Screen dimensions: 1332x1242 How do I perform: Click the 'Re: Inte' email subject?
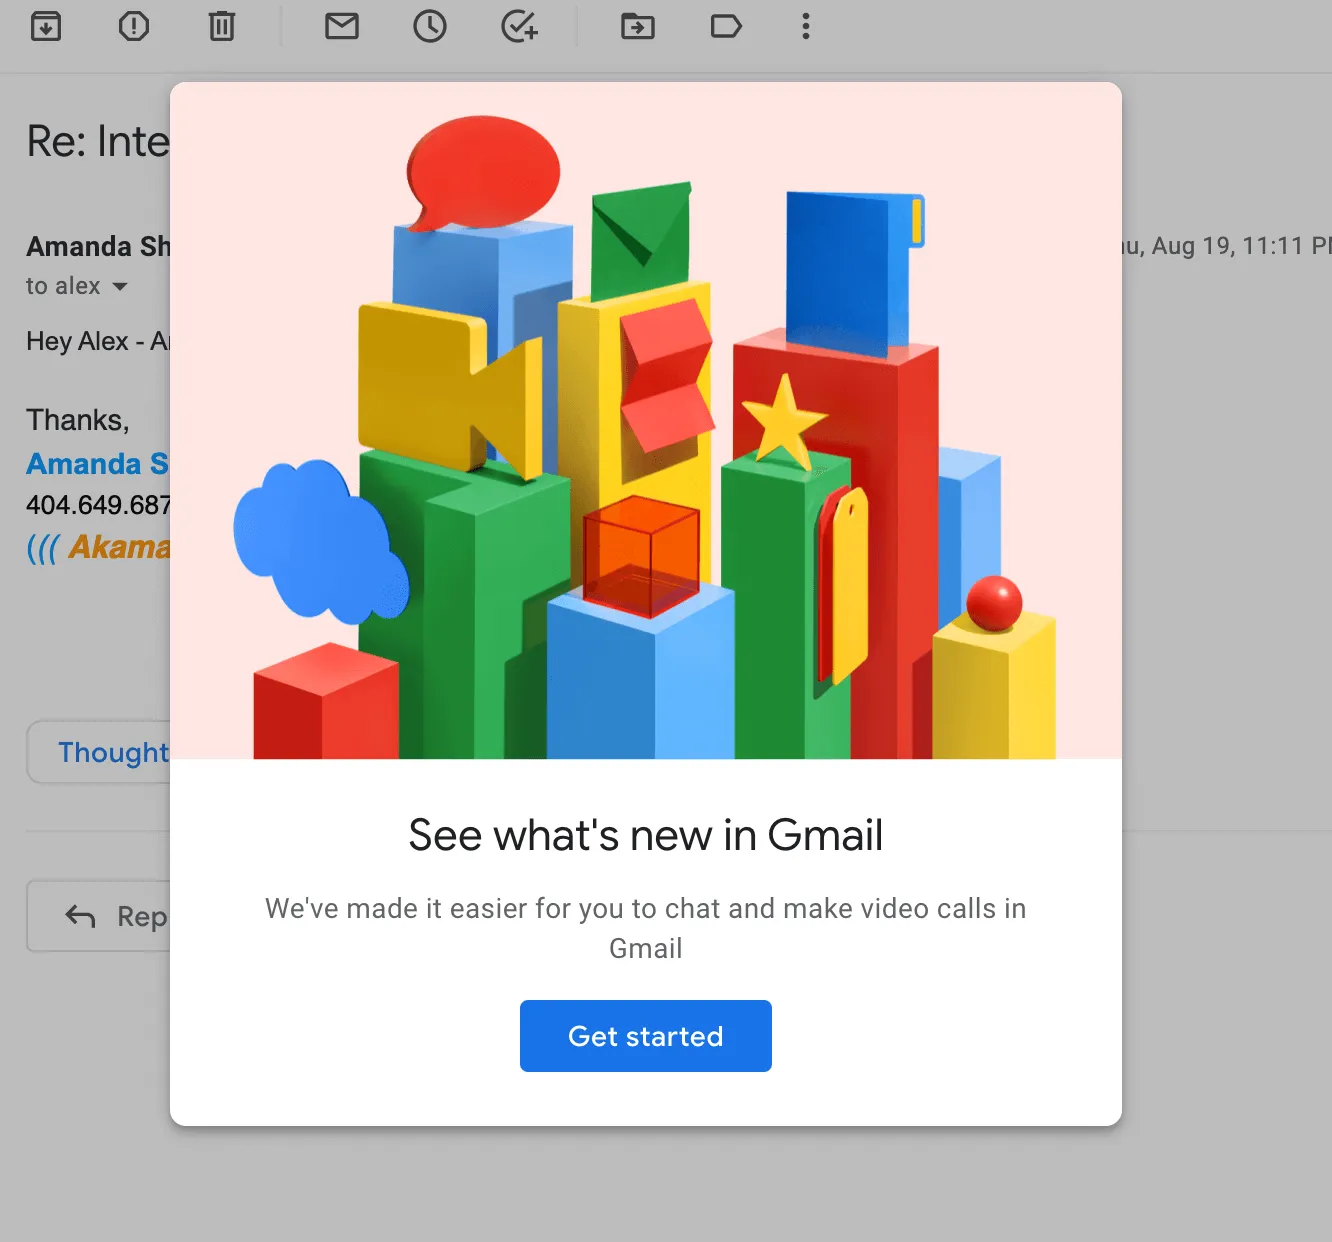click(x=98, y=142)
